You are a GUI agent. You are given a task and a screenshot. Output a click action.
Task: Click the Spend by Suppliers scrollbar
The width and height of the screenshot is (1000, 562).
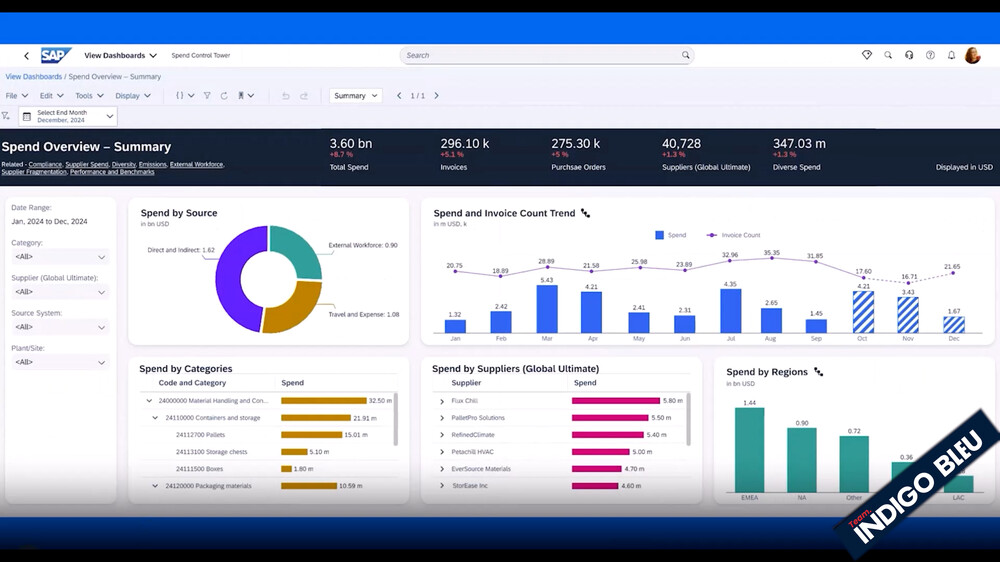tap(688, 419)
